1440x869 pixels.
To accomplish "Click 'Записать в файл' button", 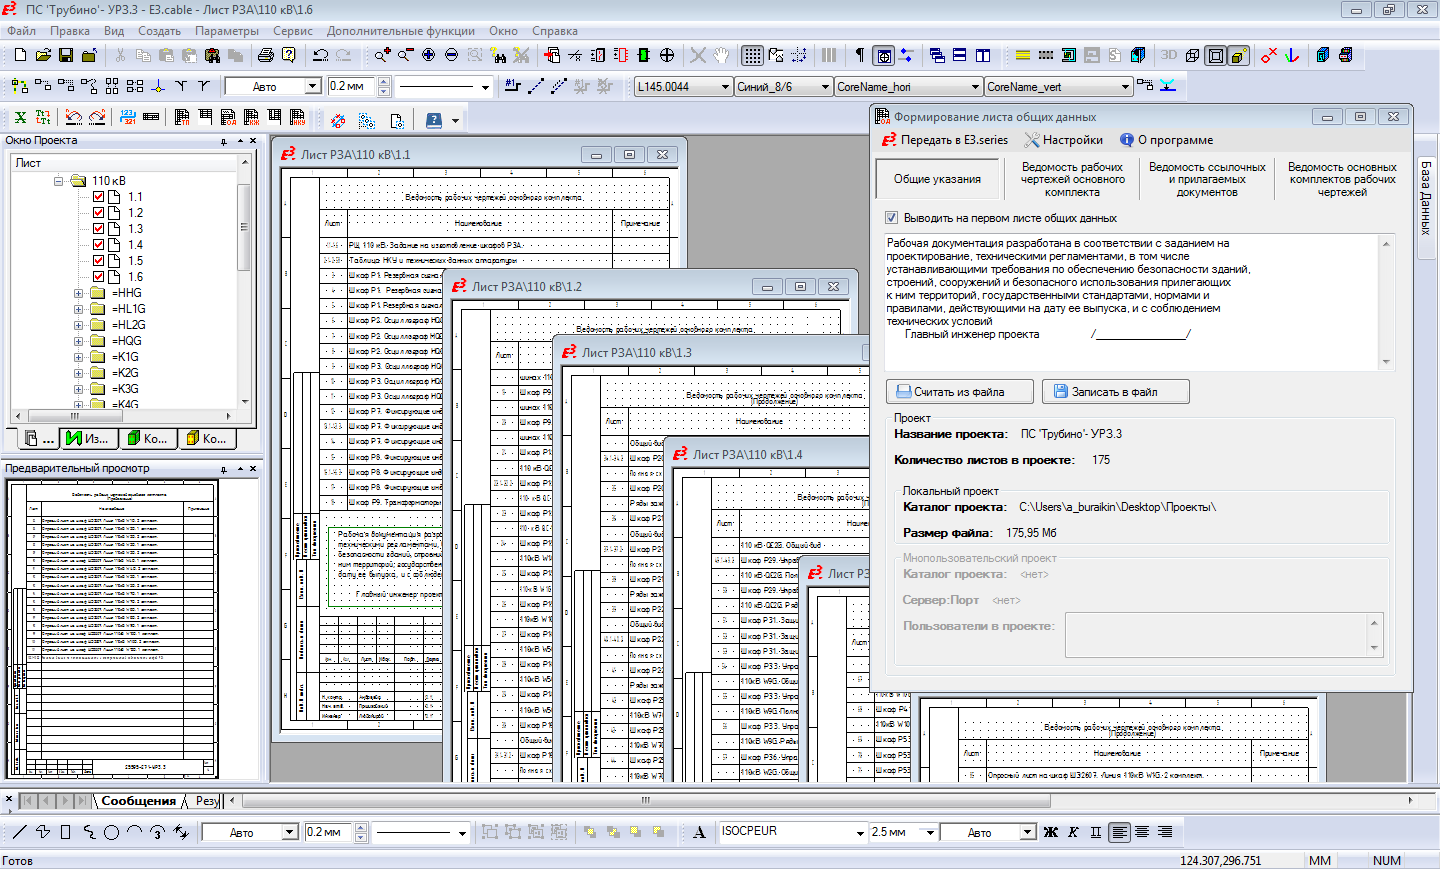I will point(1115,392).
